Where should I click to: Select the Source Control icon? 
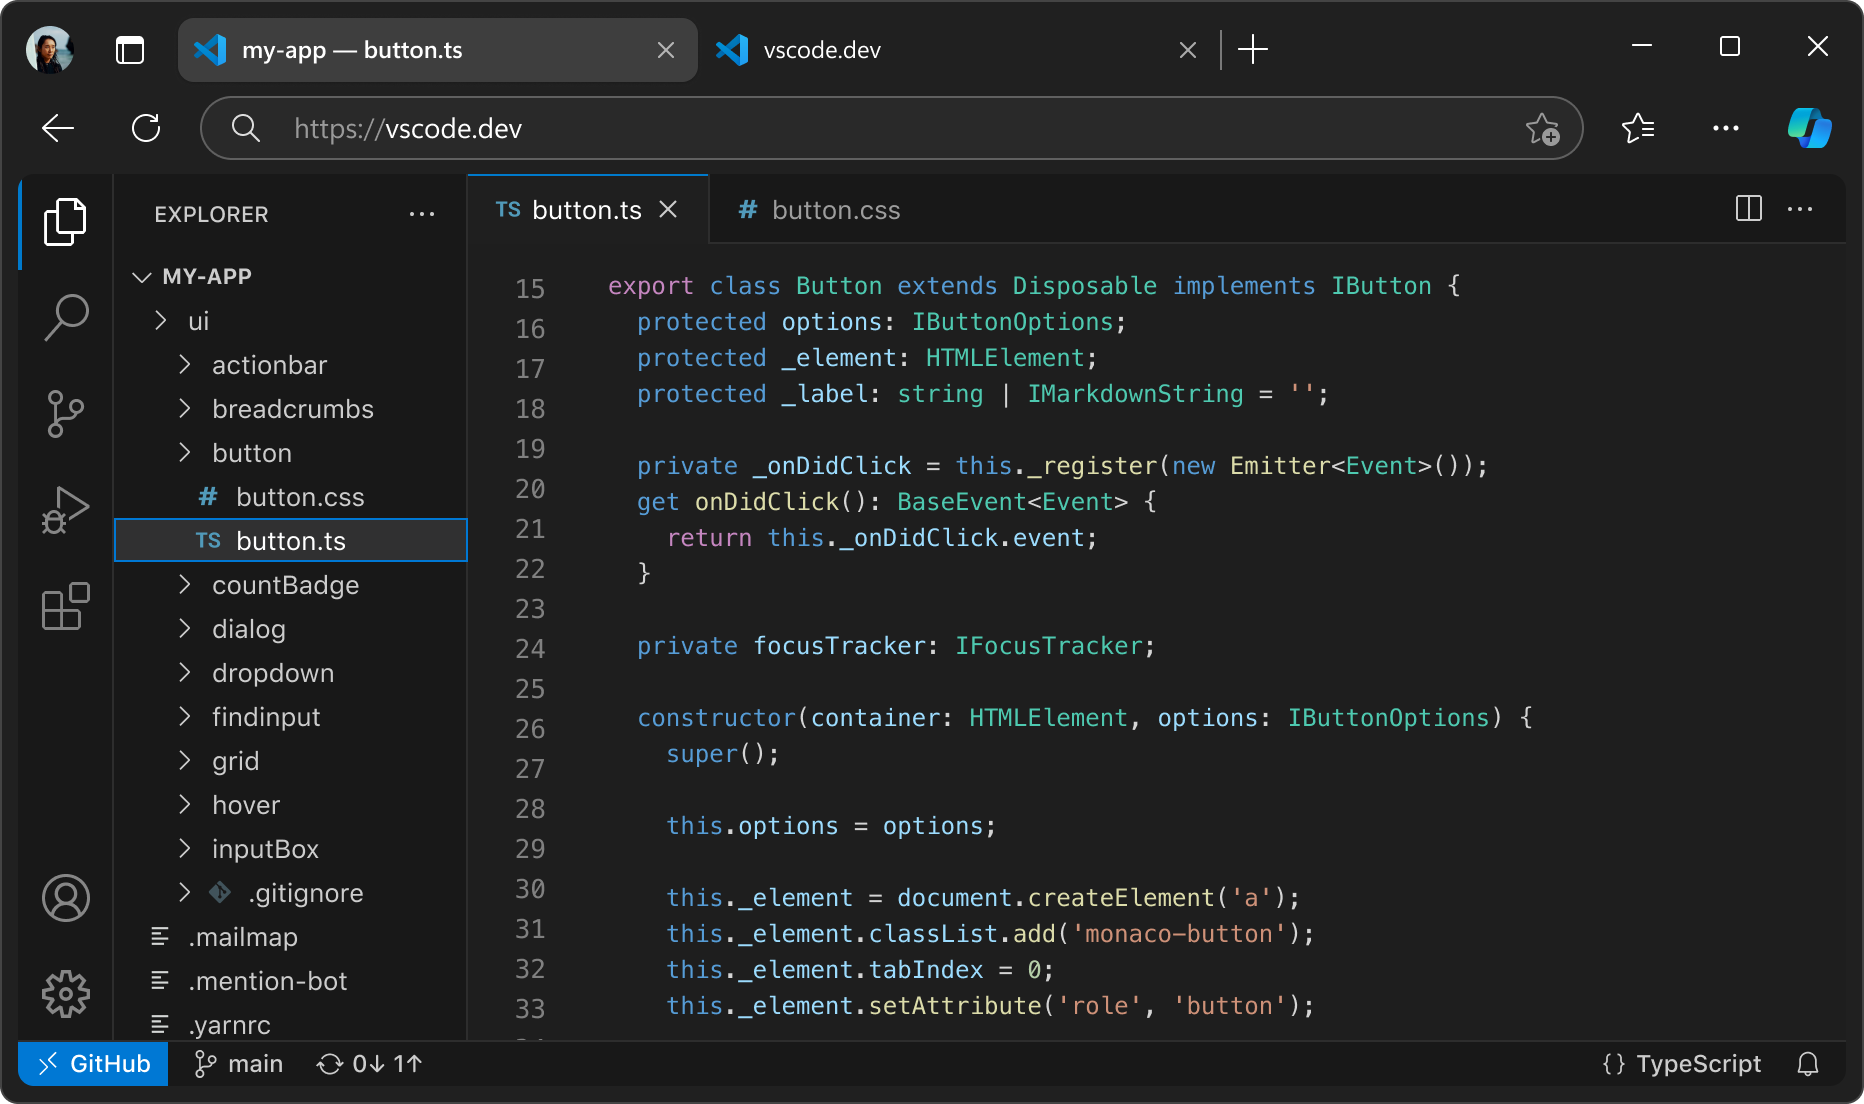tap(65, 412)
